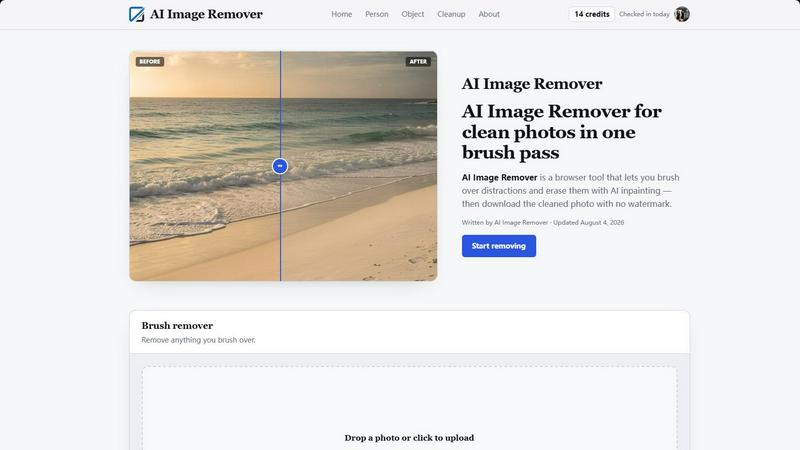
Task: Open the Cleanup nav item
Action: pos(451,14)
